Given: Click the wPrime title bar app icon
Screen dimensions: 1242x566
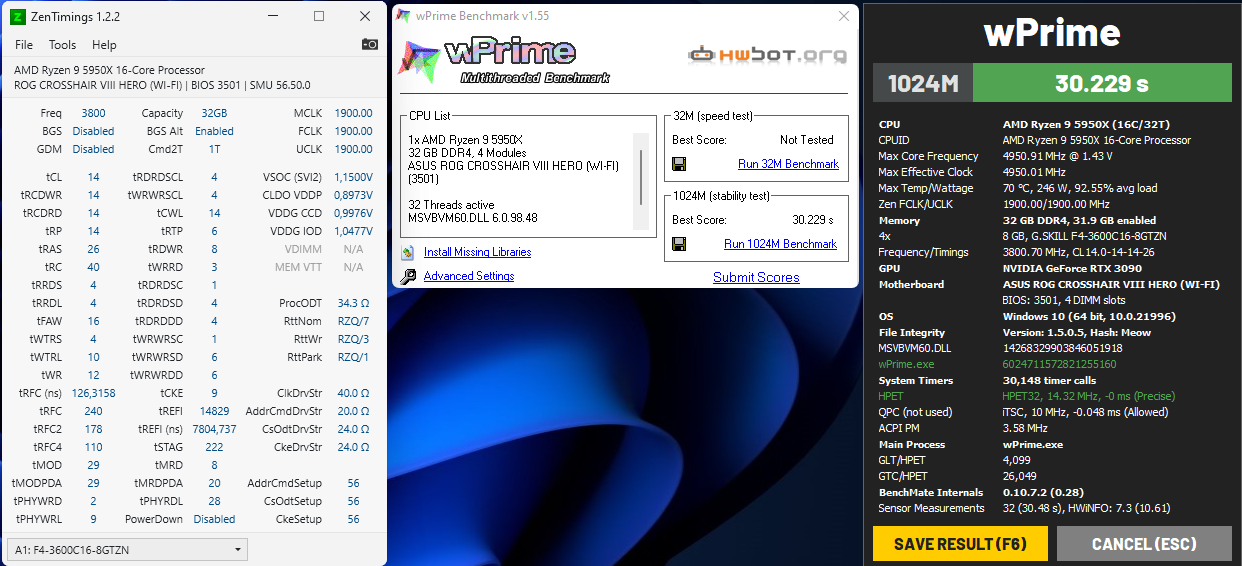Looking at the screenshot, I should [x=403, y=16].
